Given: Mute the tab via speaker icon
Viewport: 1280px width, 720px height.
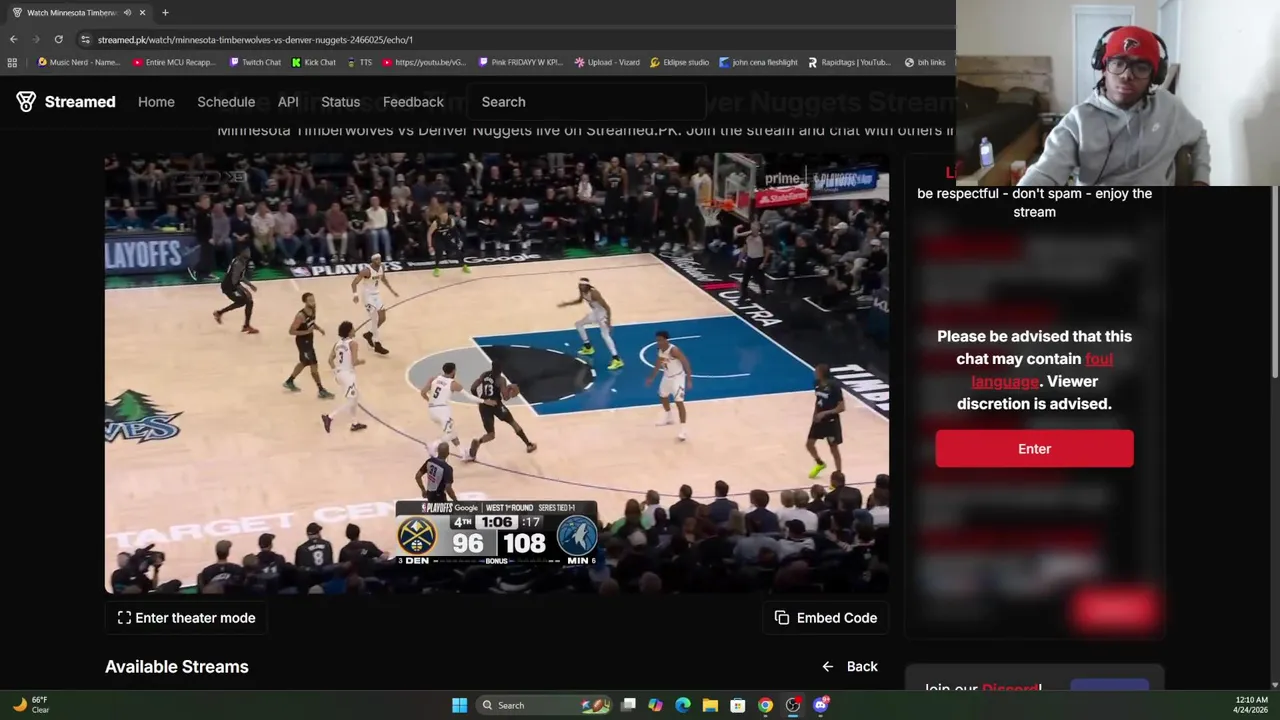Looking at the screenshot, I should pos(127,12).
